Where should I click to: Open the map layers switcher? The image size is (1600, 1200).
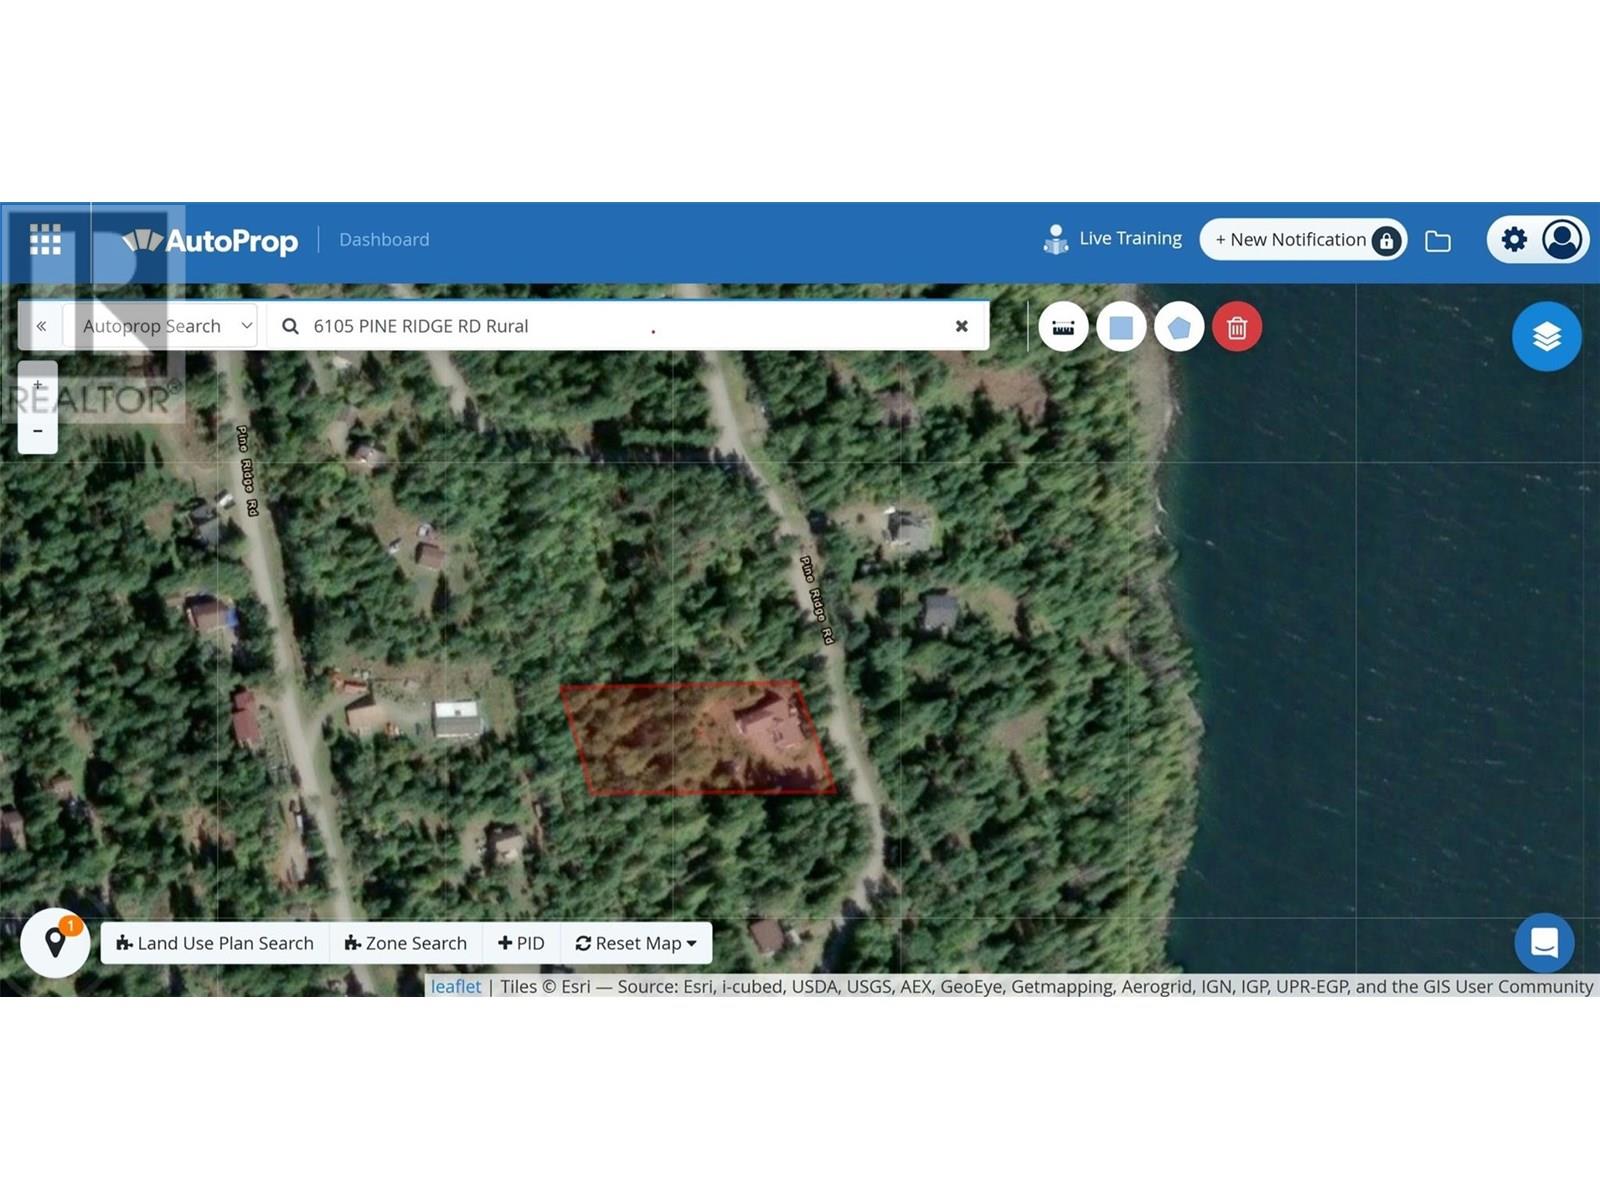click(x=1546, y=336)
